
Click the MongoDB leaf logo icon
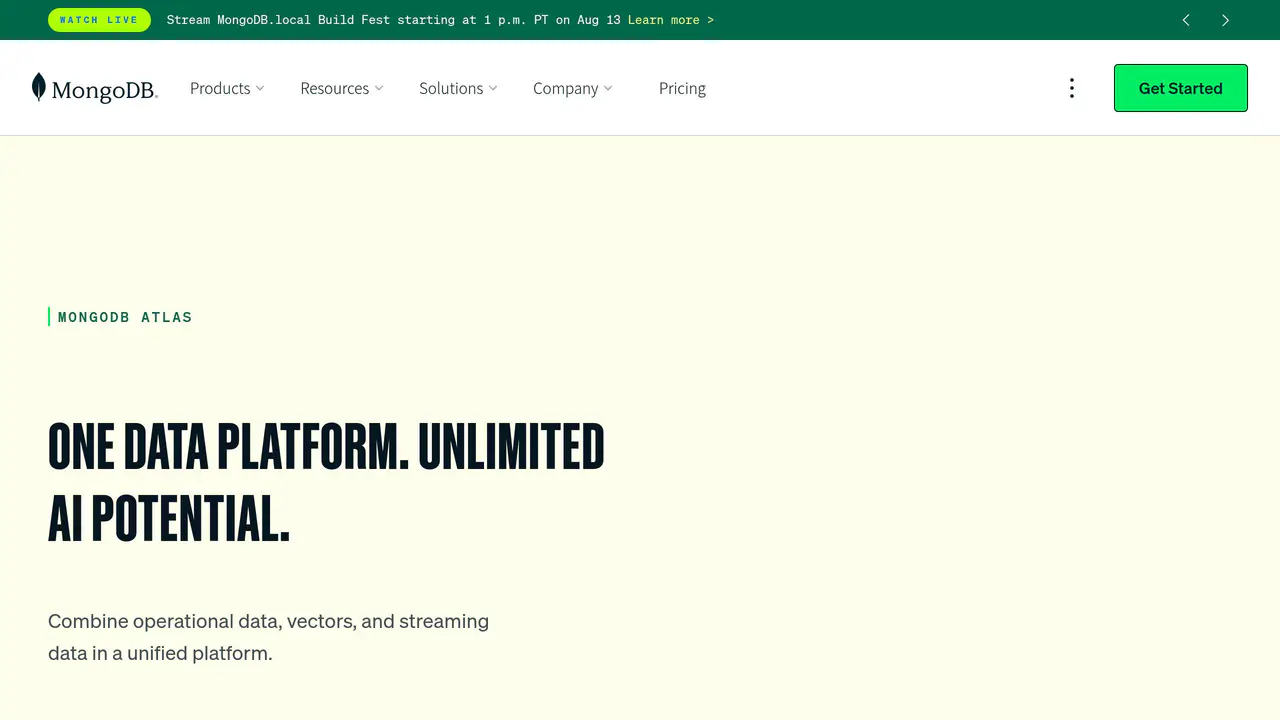click(x=39, y=87)
